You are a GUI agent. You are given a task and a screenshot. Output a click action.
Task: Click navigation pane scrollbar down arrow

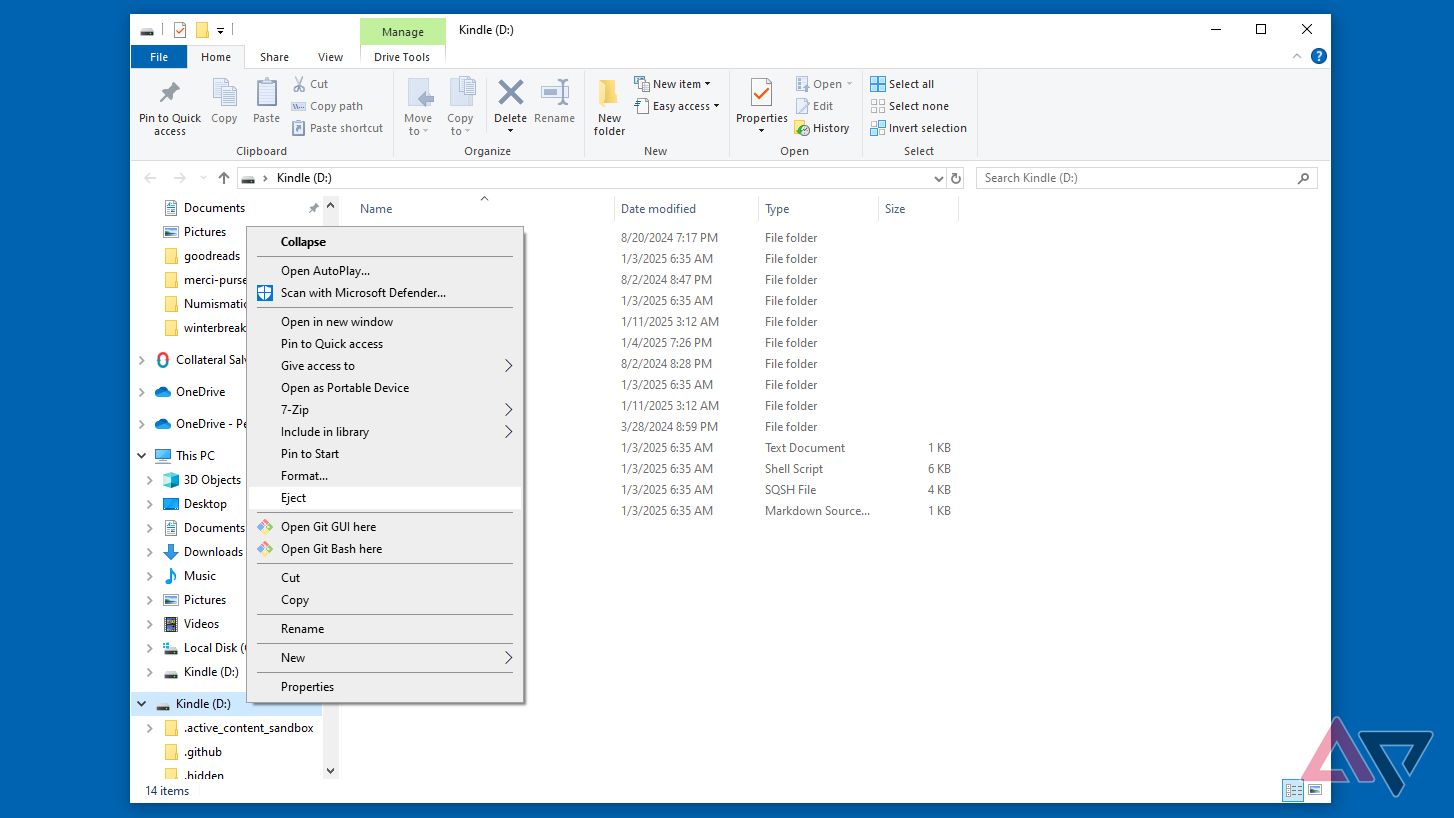(x=331, y=771)
